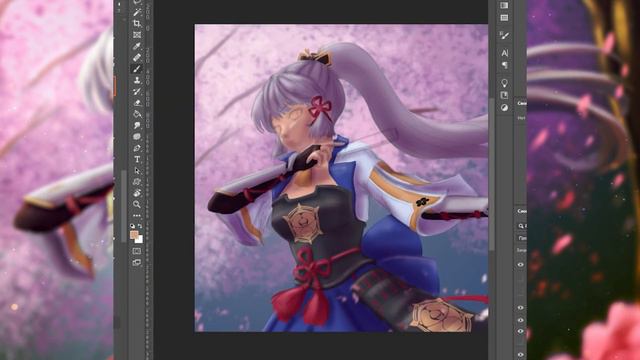This screenshot has height=360, width=640.
Task: Select the Eraser tool
Action: [137, 103]
